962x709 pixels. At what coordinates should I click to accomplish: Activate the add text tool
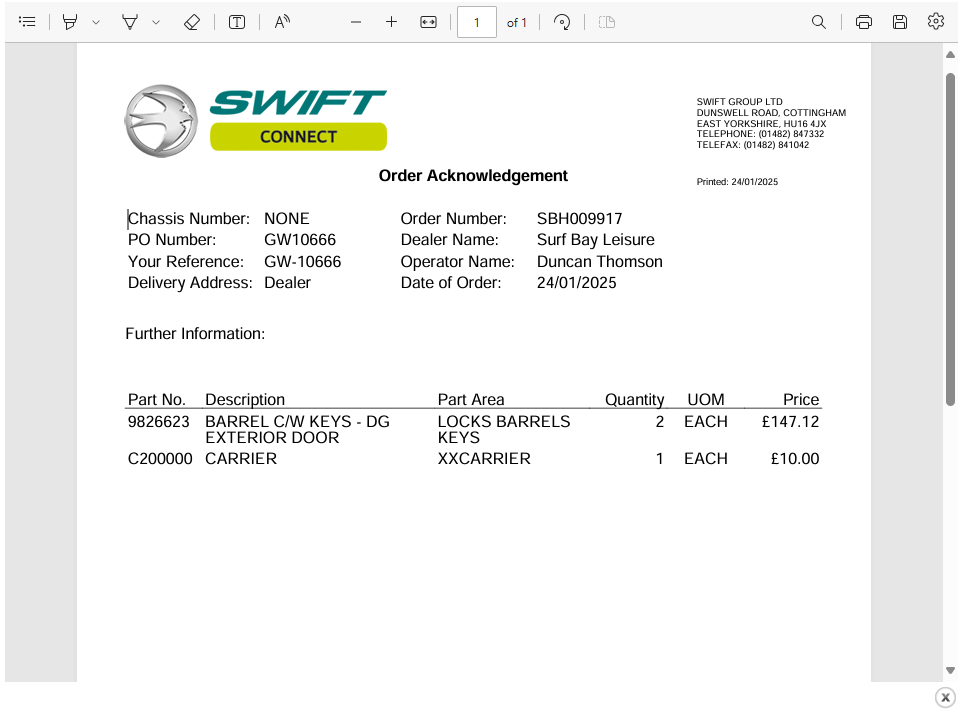tap(237, 22)
